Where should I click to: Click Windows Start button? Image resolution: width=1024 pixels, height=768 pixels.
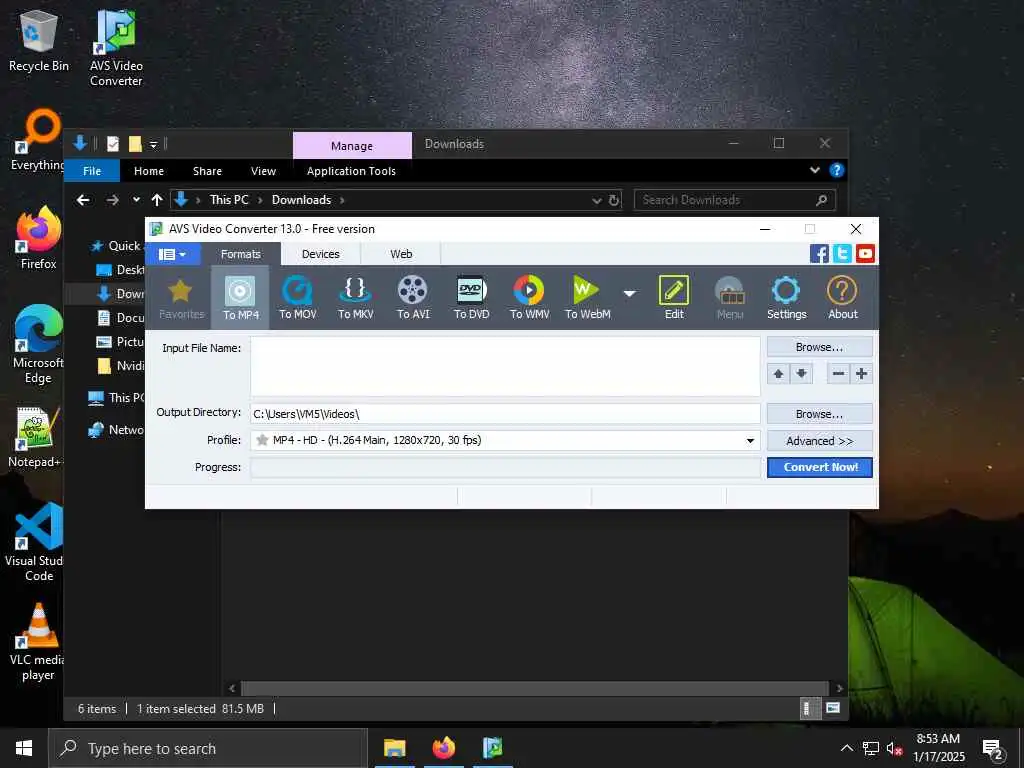coord(24,748)
